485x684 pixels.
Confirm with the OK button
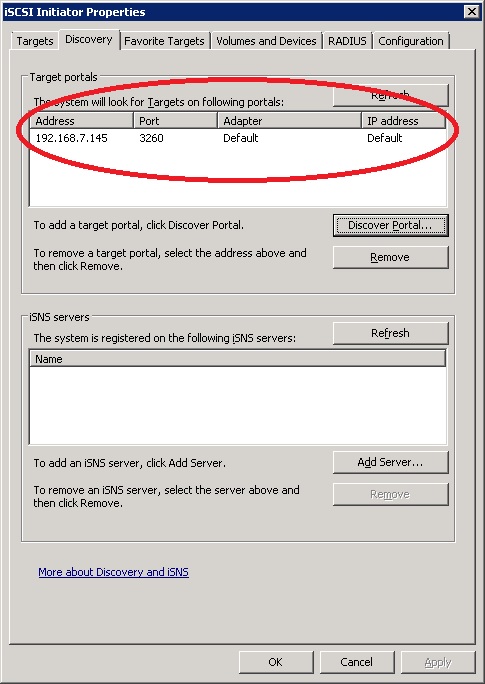(x=276, y=662)
